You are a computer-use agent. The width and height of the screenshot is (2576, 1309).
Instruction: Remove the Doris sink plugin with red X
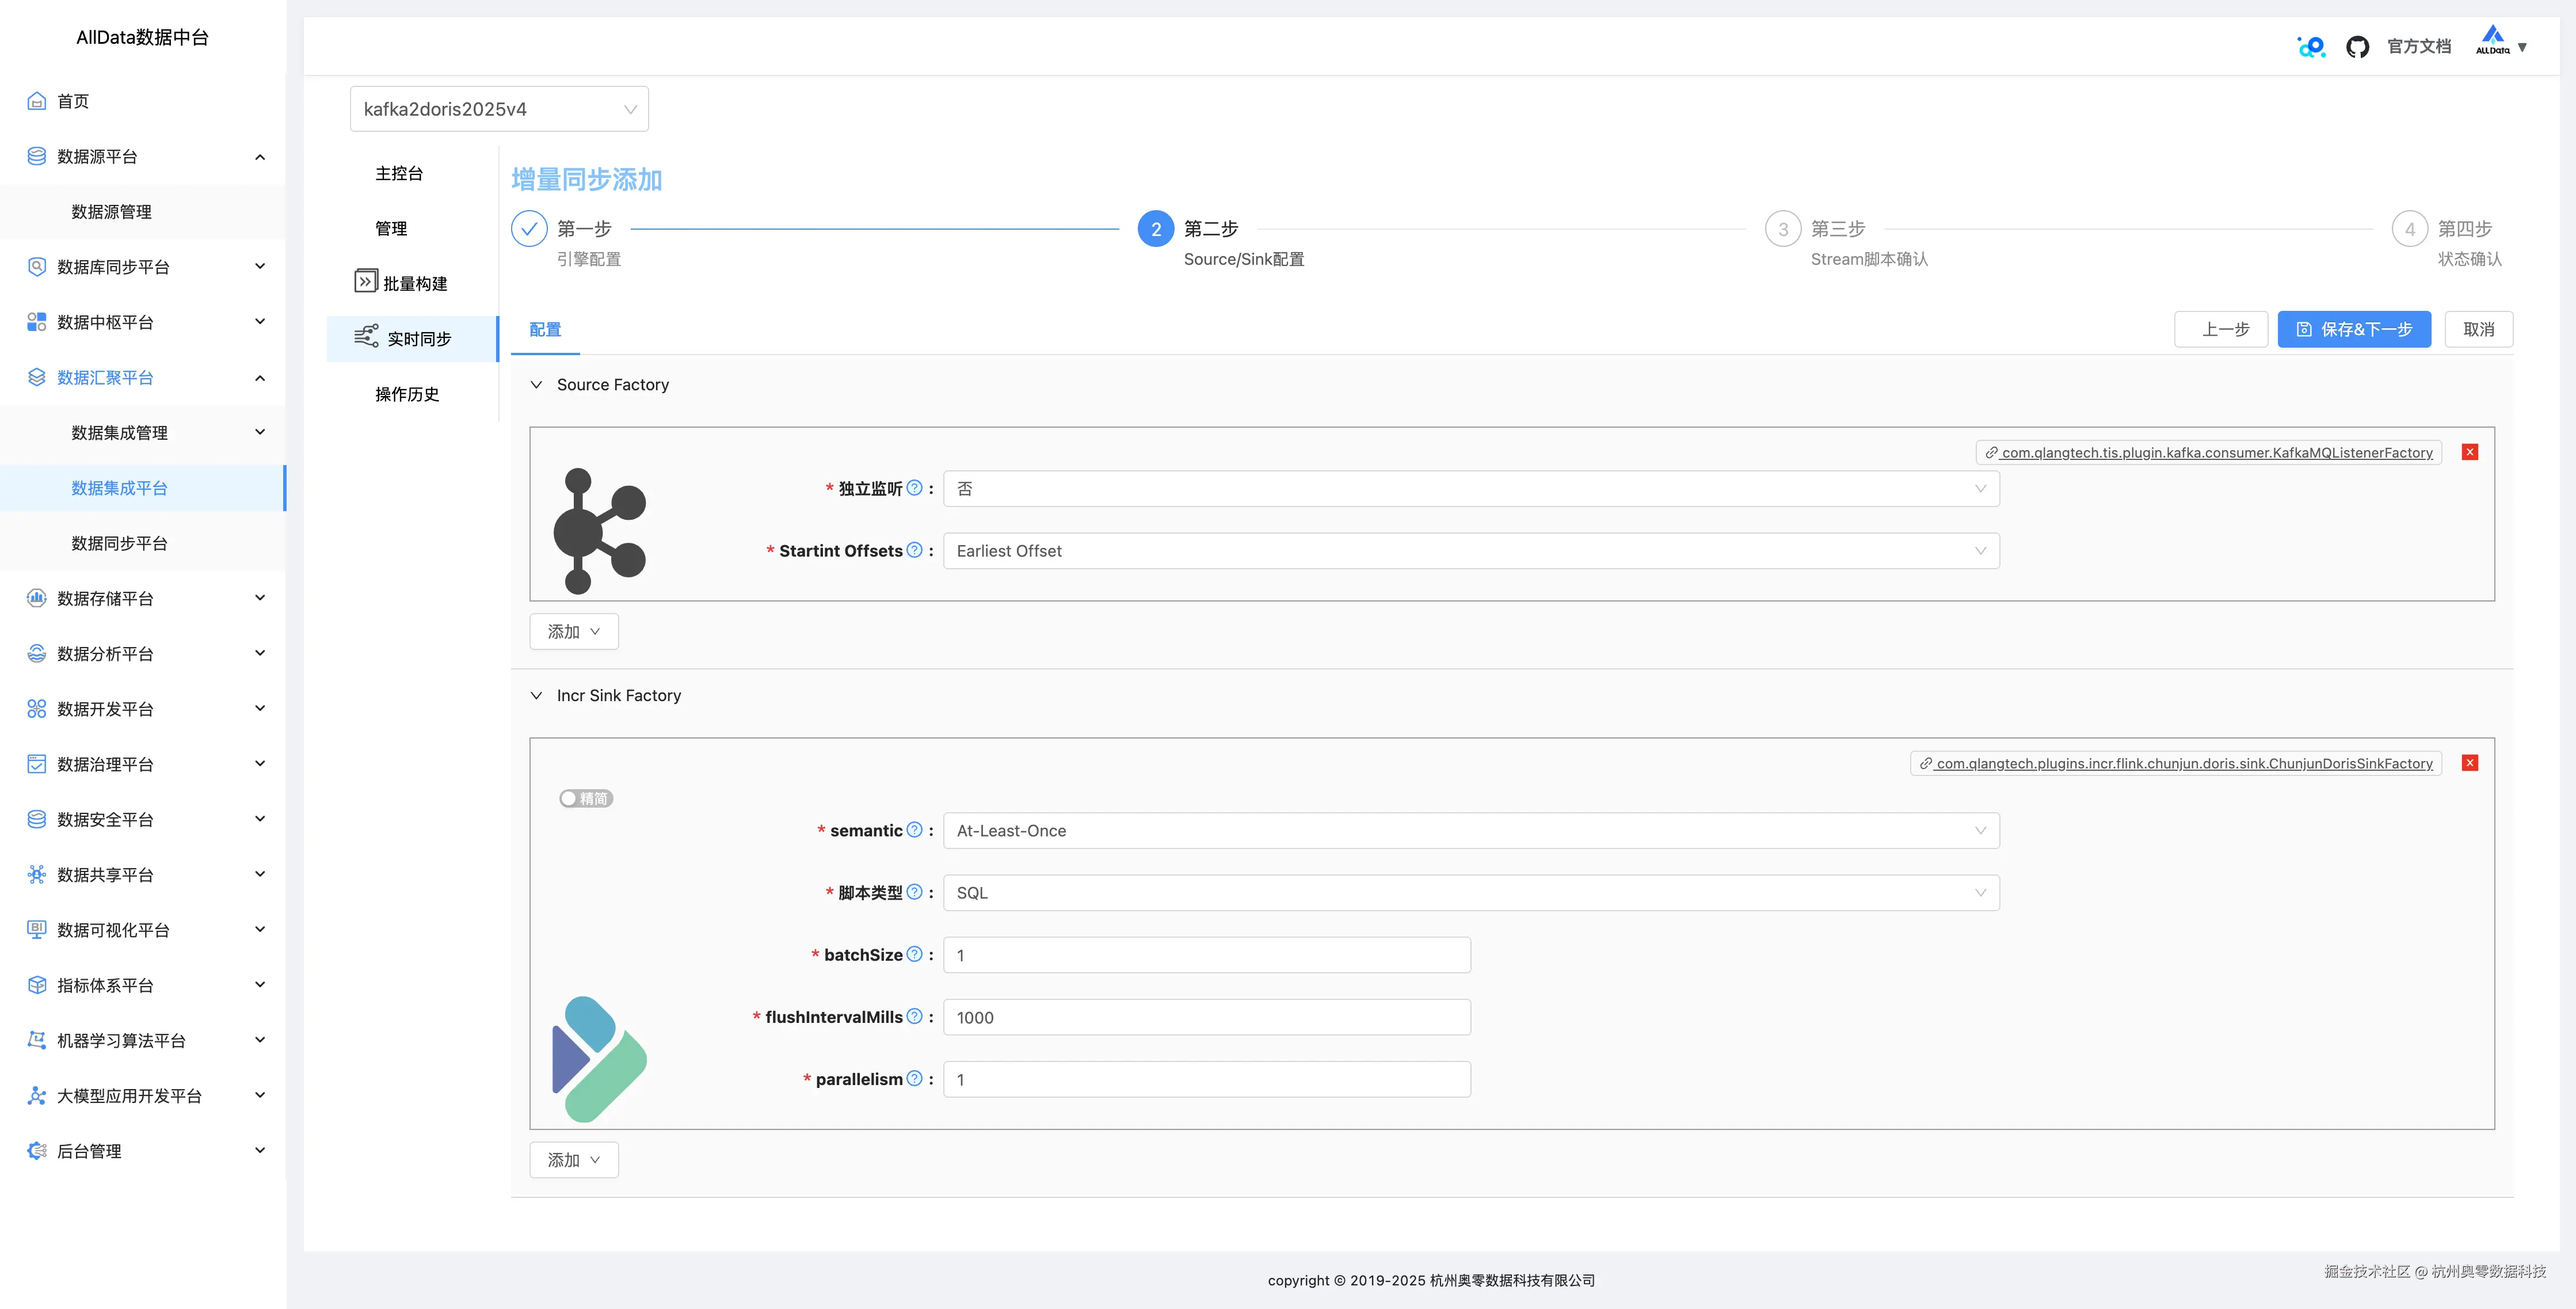2470,763
